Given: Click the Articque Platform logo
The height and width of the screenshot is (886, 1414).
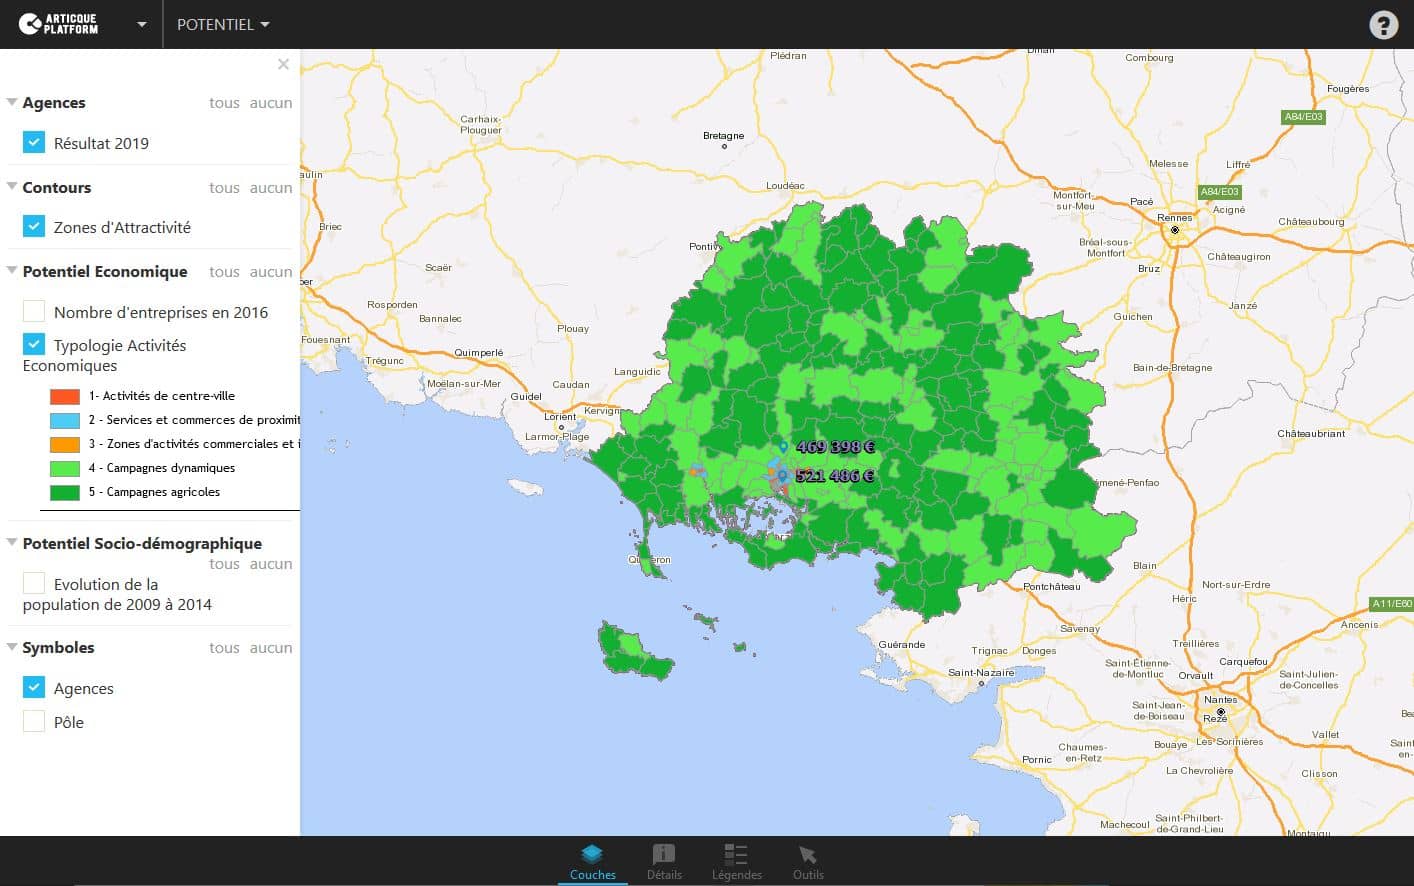Looking at the screenshot, I should [x=59, y=24].
